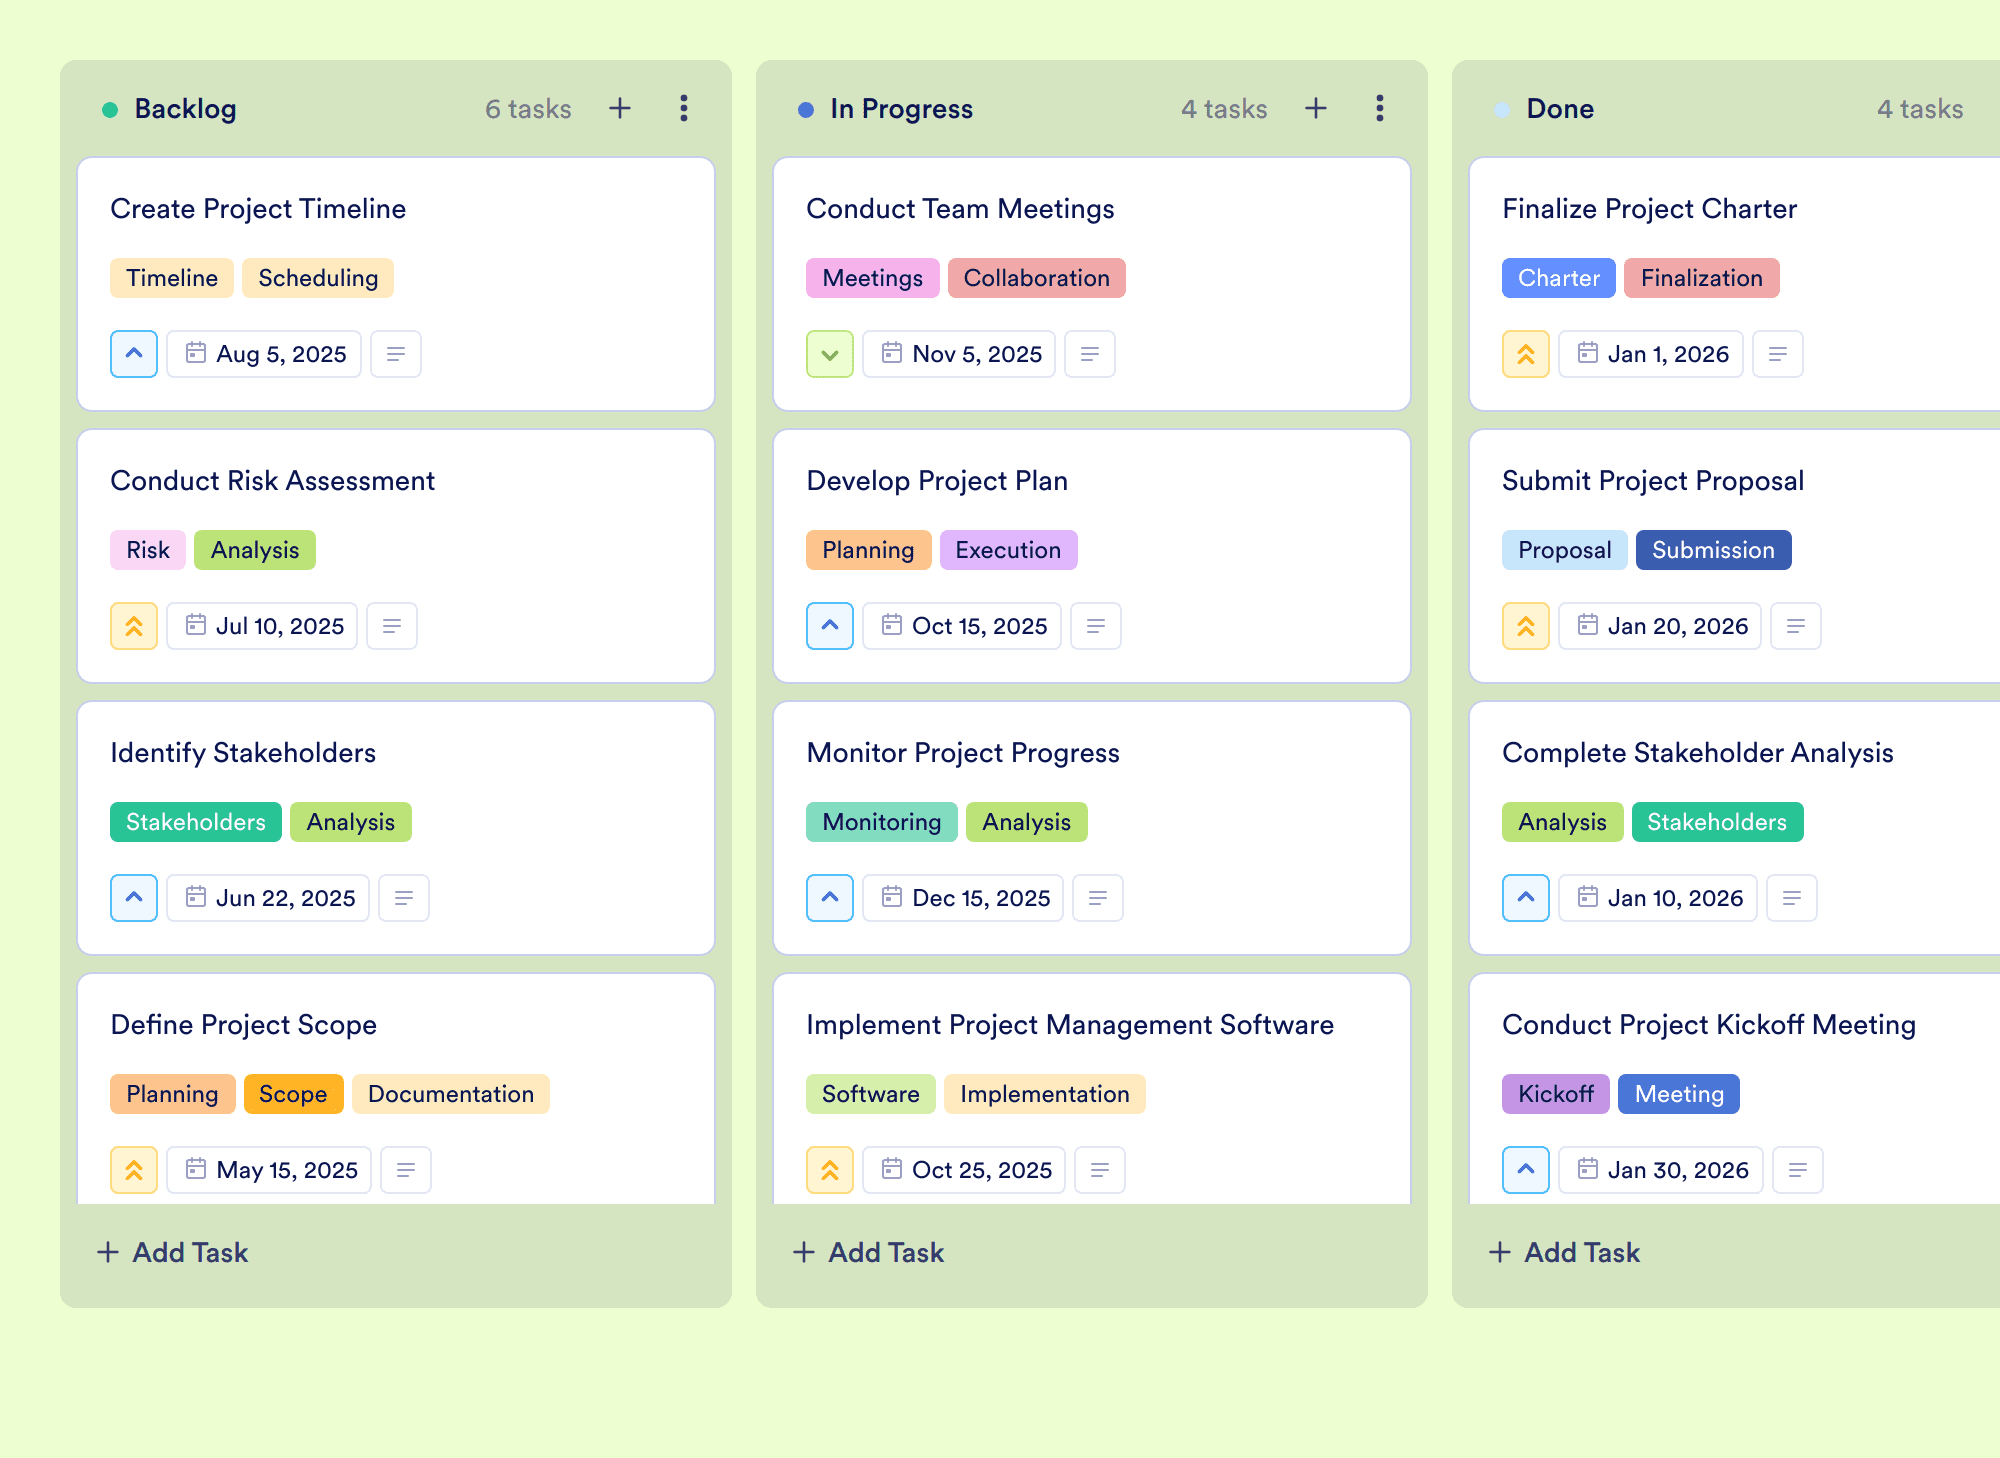Toggle priority on Identify Stakeholders card
Image resolution: width=2000 pixels, height=1458 pixels.
point(134,898)
